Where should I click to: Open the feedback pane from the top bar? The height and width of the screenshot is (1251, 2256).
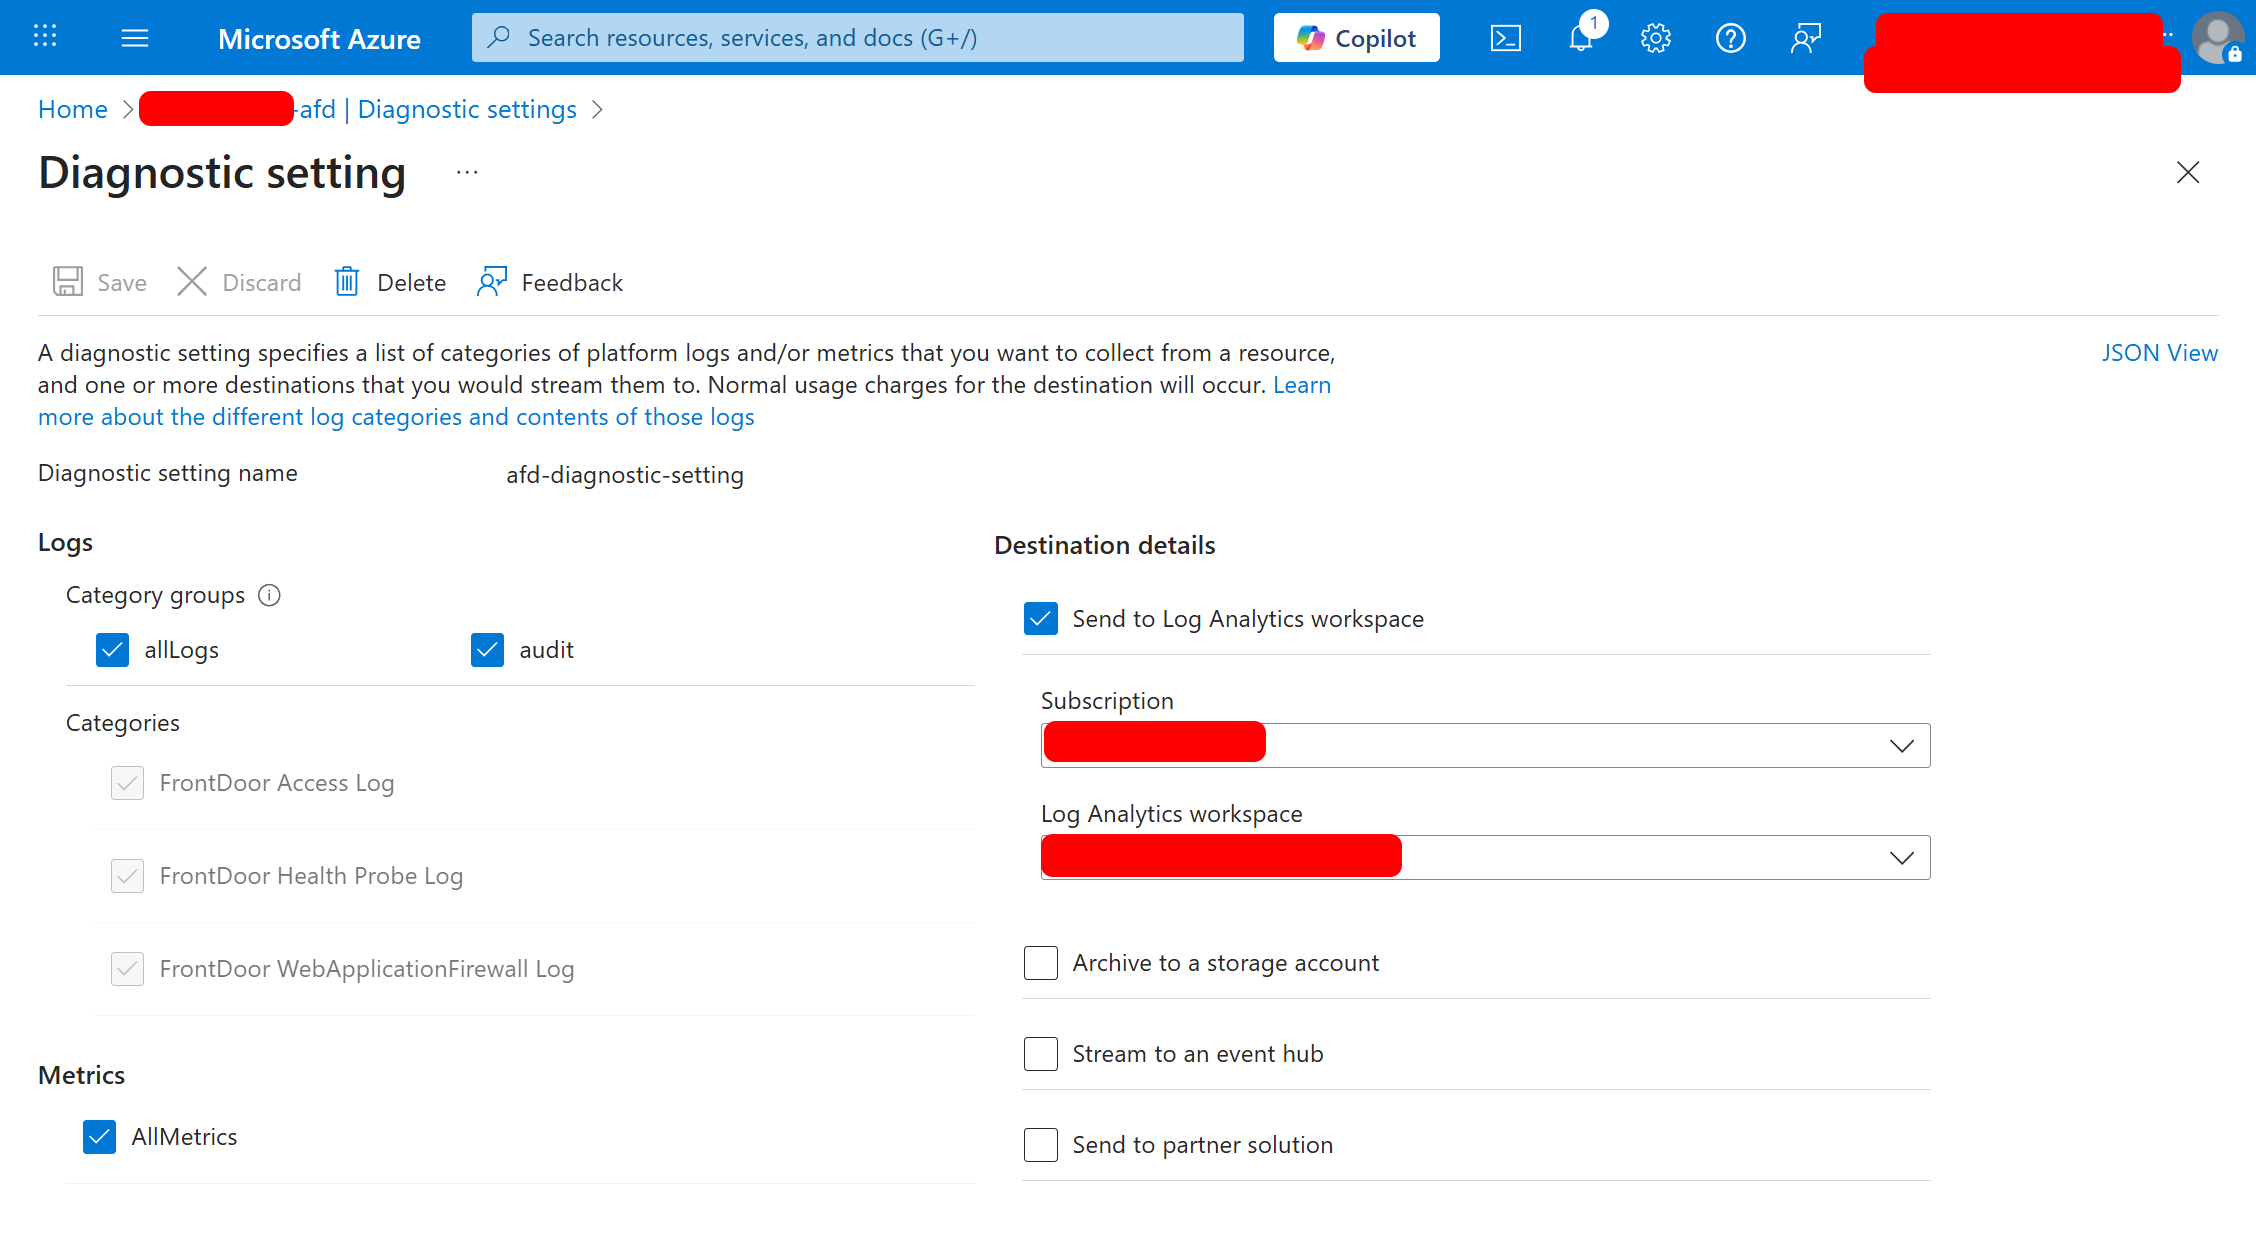[1805, 37]
